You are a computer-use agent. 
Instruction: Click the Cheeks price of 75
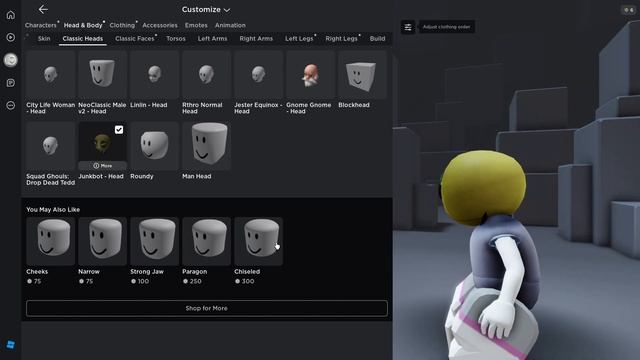34,281
